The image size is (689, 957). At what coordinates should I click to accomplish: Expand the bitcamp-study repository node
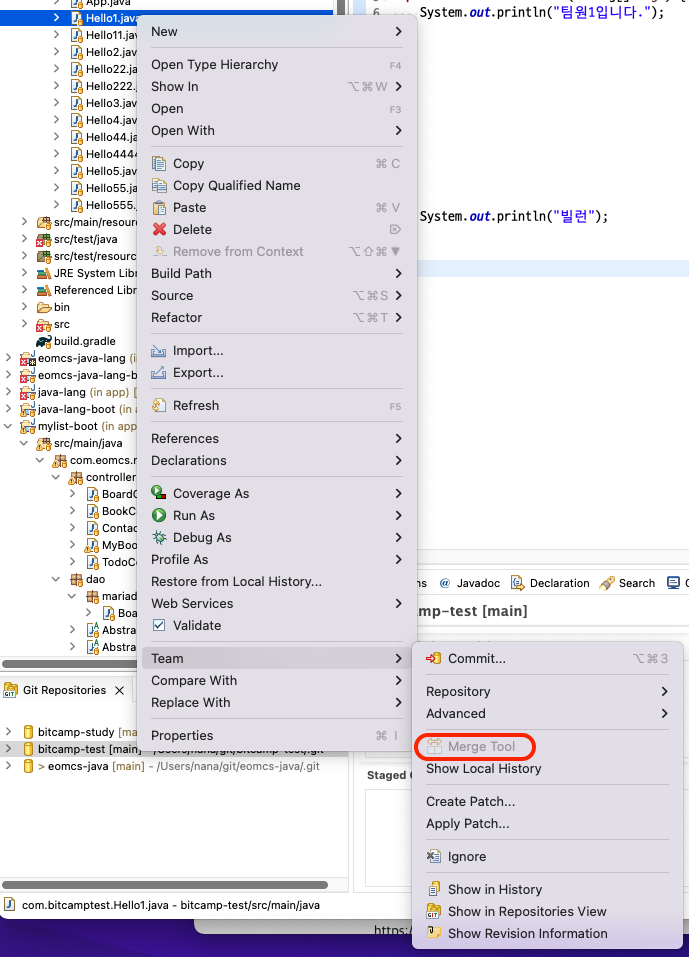(9, 731)
